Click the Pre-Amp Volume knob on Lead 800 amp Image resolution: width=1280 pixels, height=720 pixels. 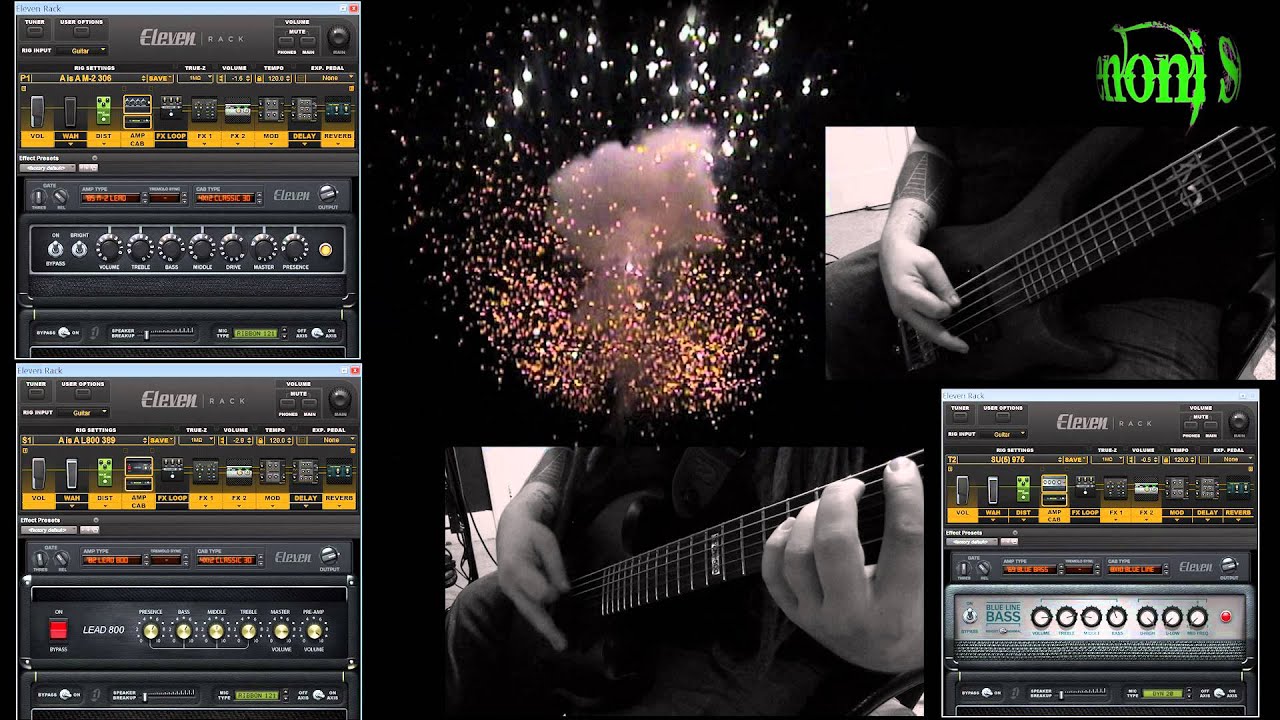coord(314,630)
